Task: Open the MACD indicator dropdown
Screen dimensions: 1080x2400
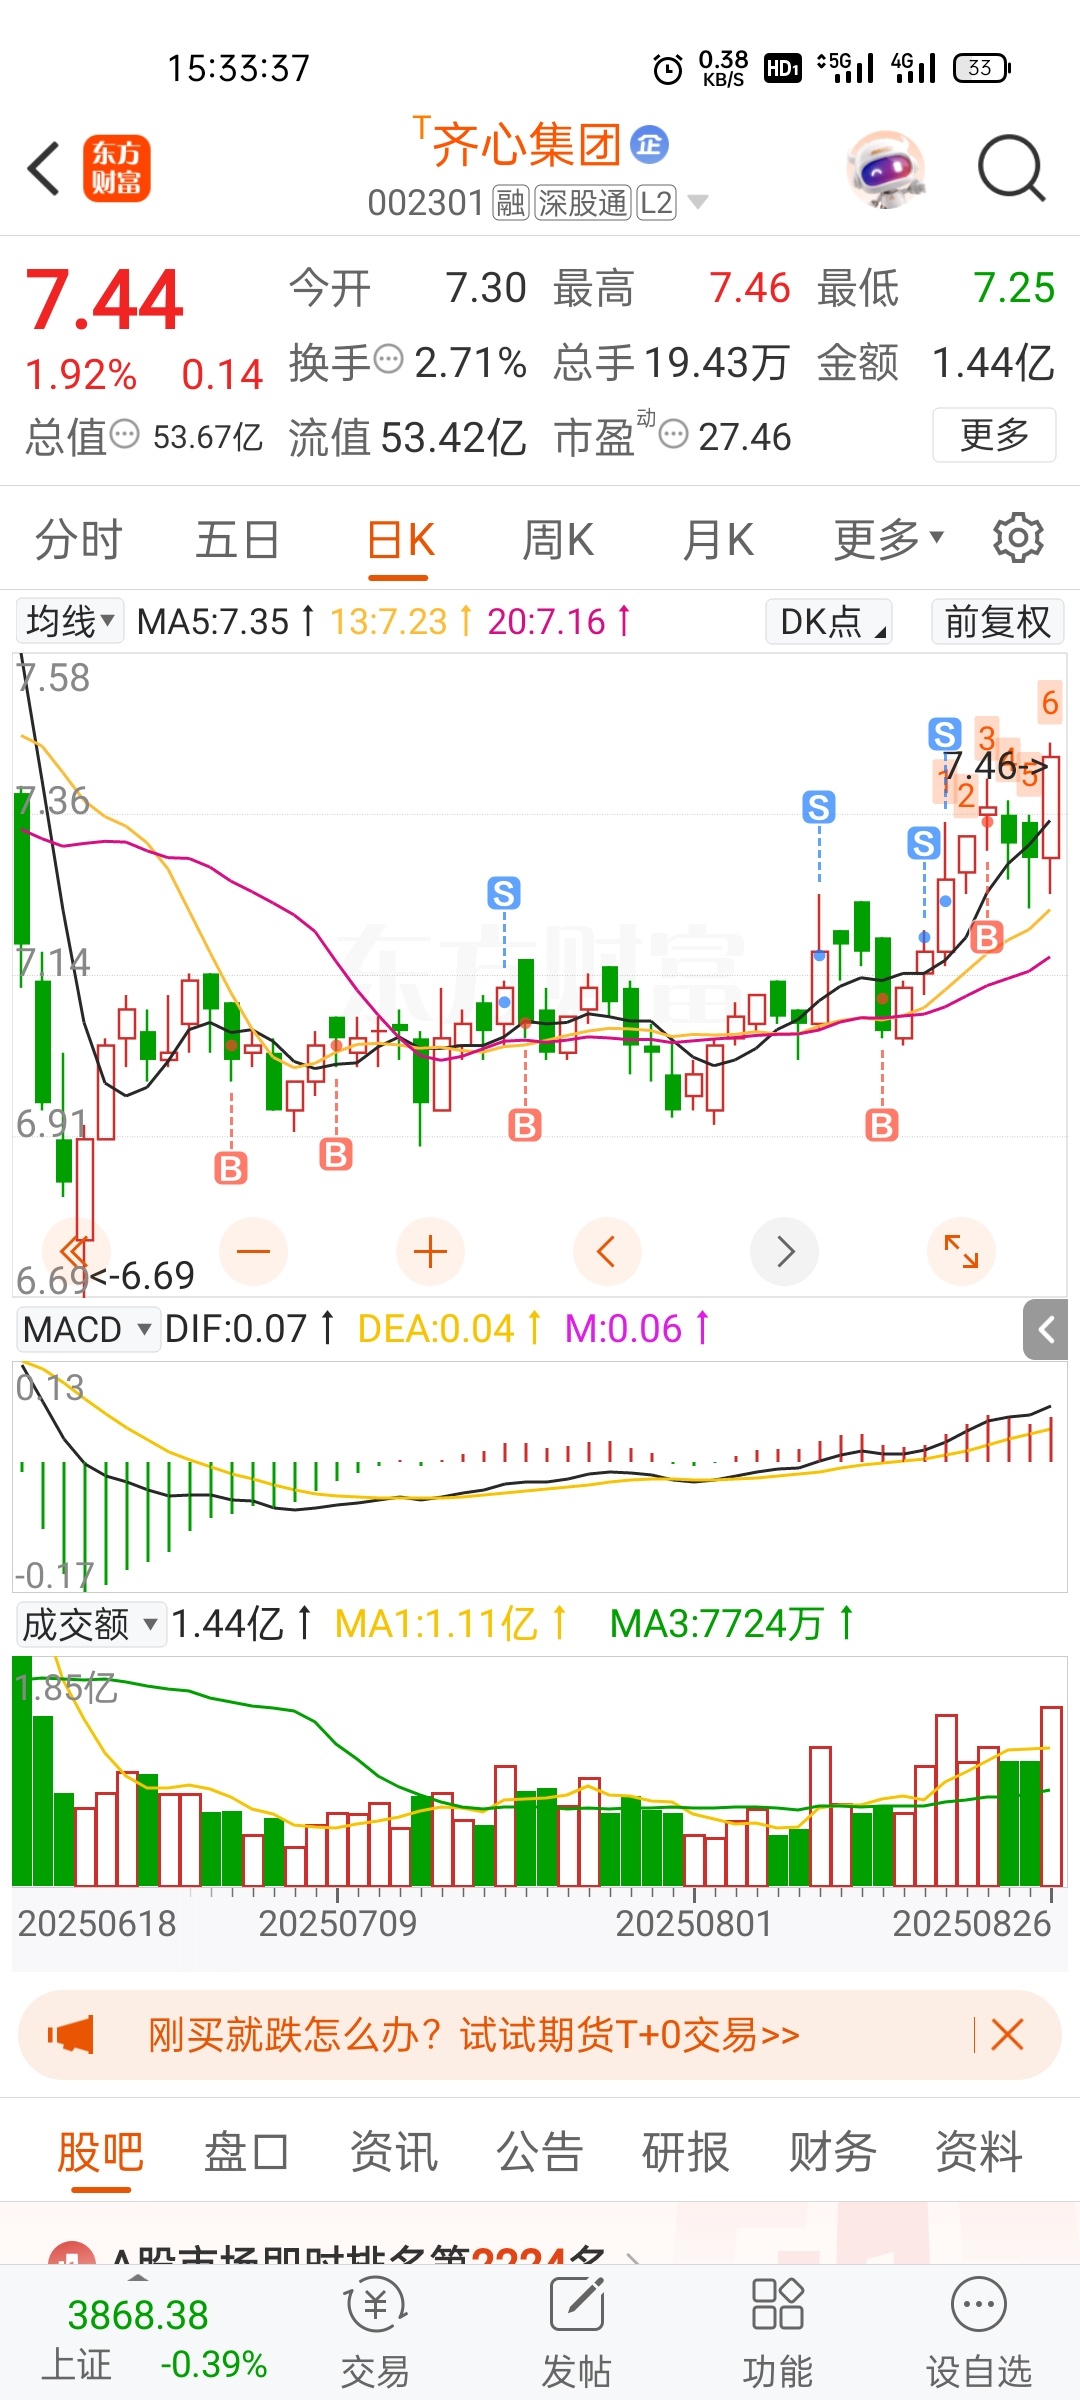Action: tap(88, 1329)
